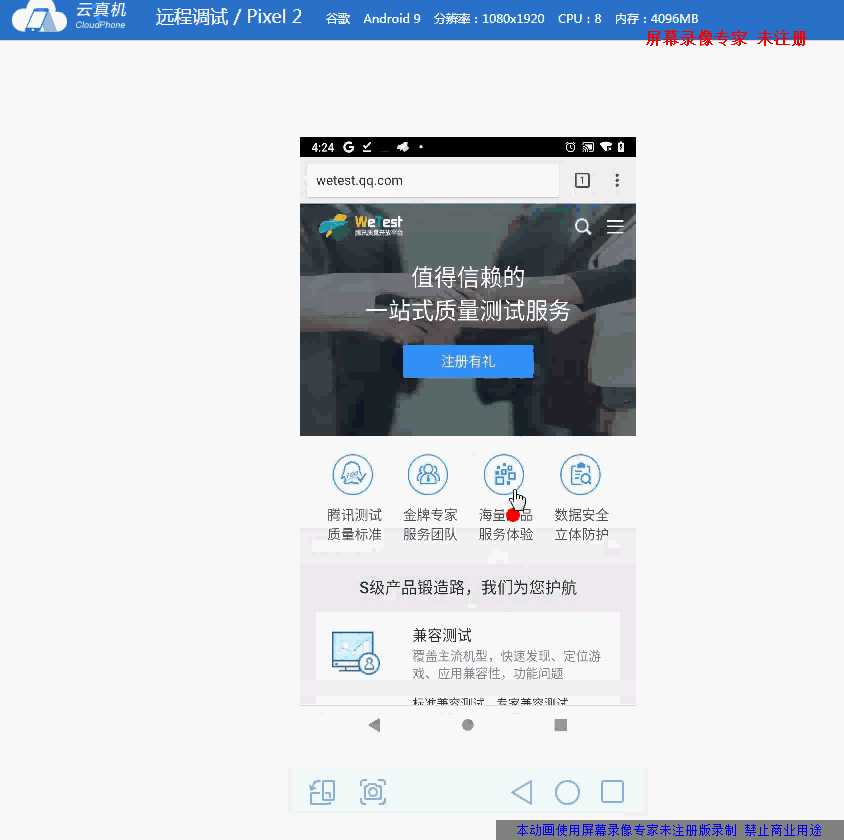
Task: Click the Android 9 label in header
Action: tap(392, 19)
